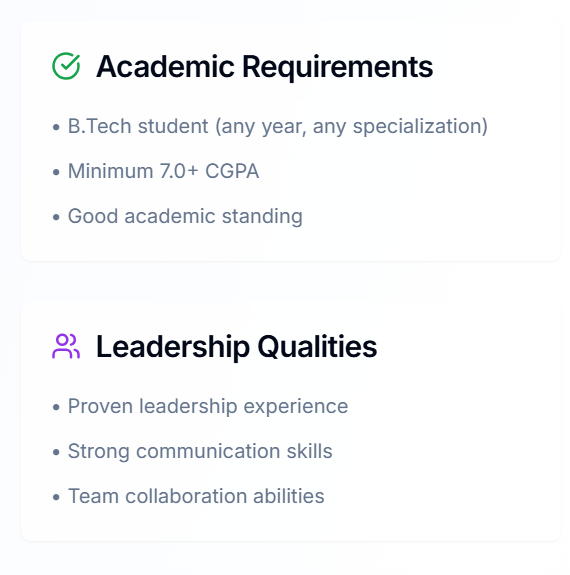Click the word CGPA
570x575 pixels.
pyautogui.click(x=232, y=171)
